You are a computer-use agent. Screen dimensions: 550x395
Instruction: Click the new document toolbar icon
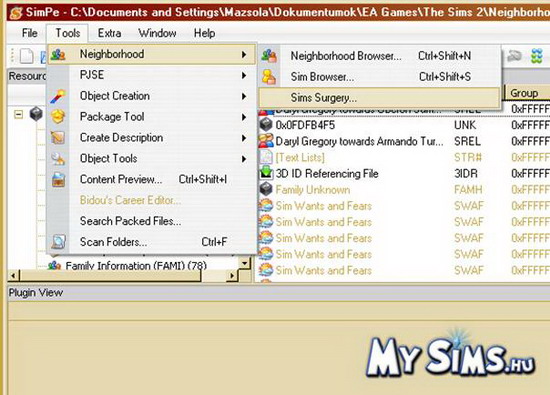[27, 56]
